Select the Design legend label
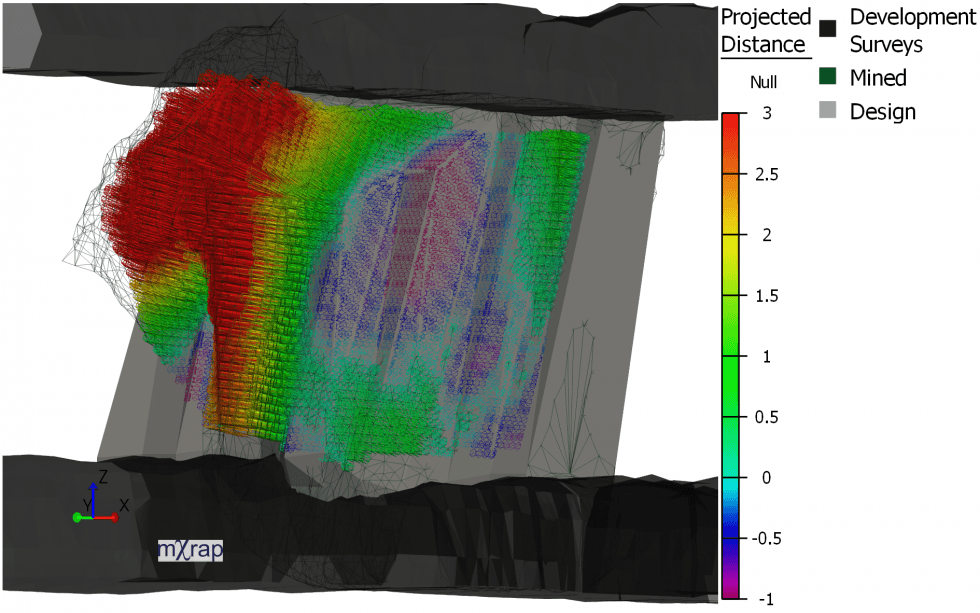The width and height of the screenshot is (980, 613). (x=883, y=111)
